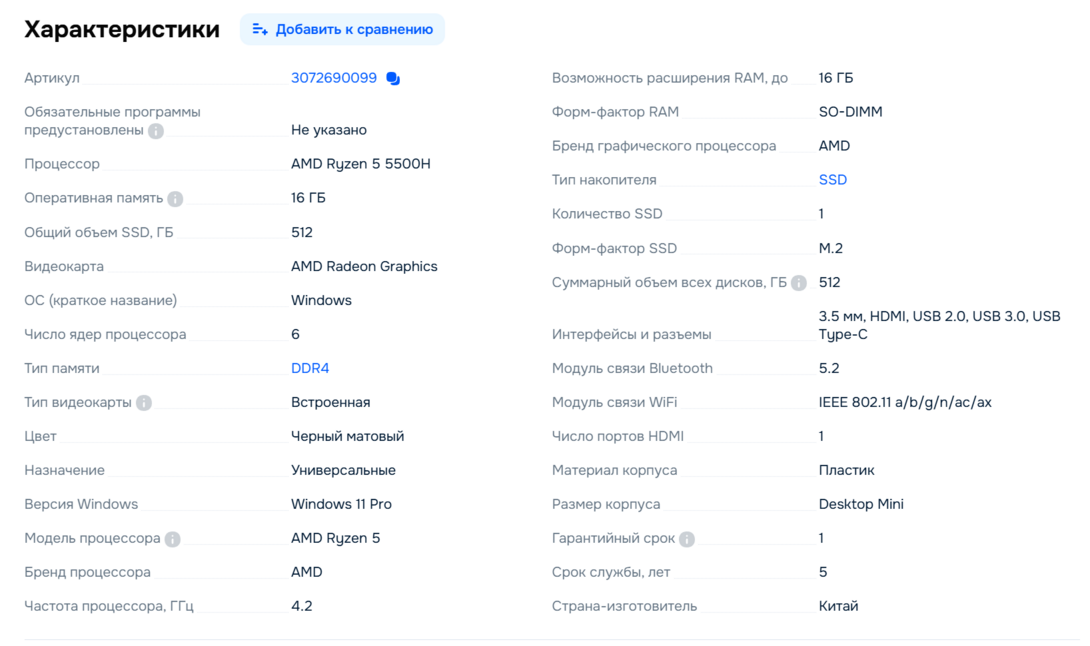Open the article number 3072690099 link
Image resolution: width=1090 pixels, height=646 pixels.
pos(334,78)
